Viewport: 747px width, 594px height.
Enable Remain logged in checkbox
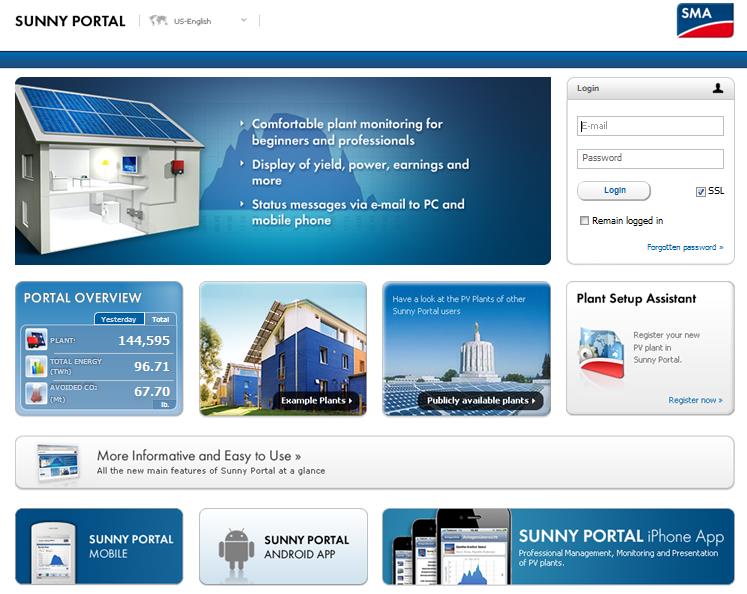tap(584, 221)
